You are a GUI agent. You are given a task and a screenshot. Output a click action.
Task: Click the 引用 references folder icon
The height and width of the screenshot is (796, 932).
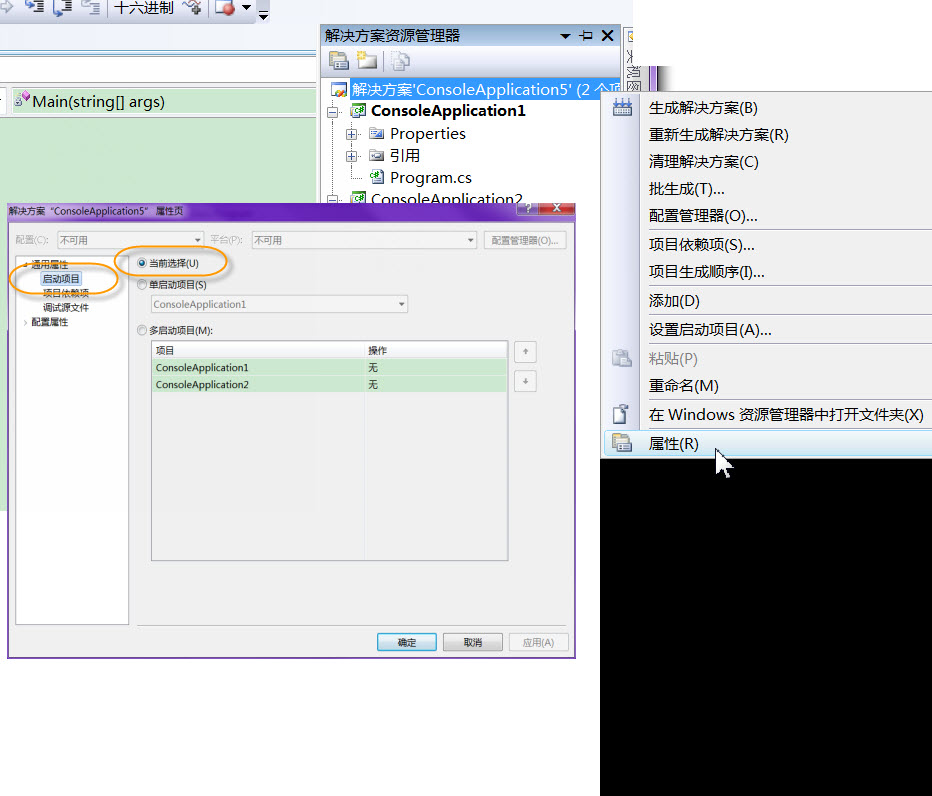(376, 156)
